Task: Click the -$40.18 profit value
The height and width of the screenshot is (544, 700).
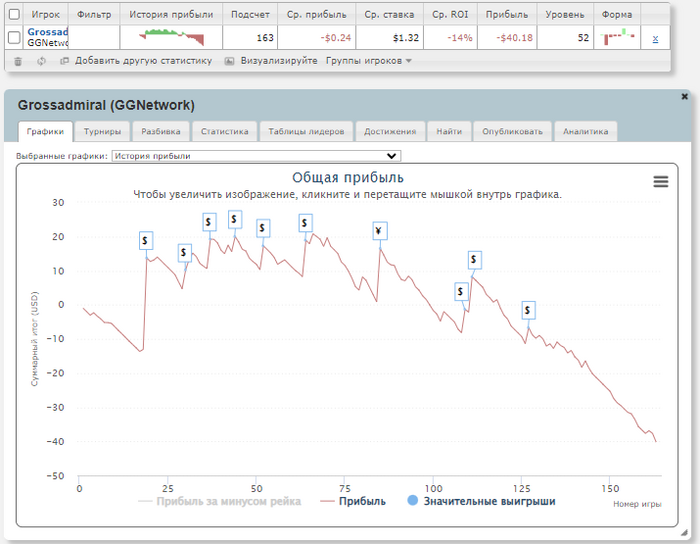Action: tap(514, 38)
